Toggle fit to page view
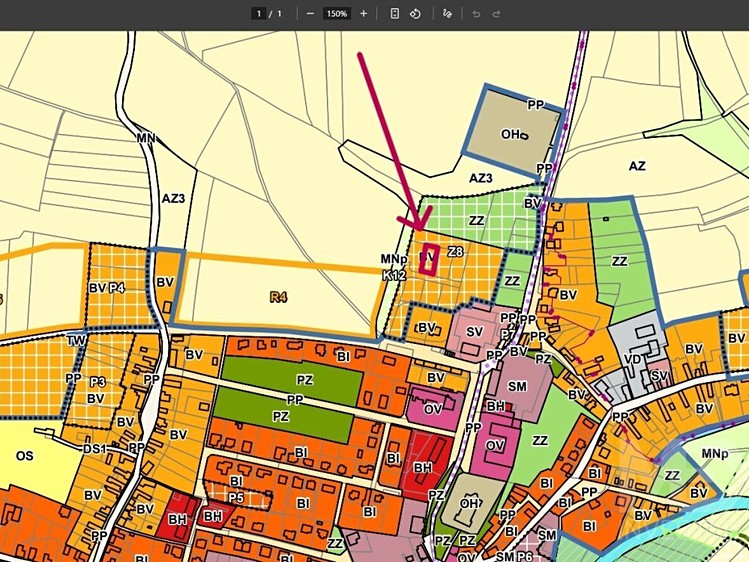This screenshot has height=562, width=749. point(395,14)
